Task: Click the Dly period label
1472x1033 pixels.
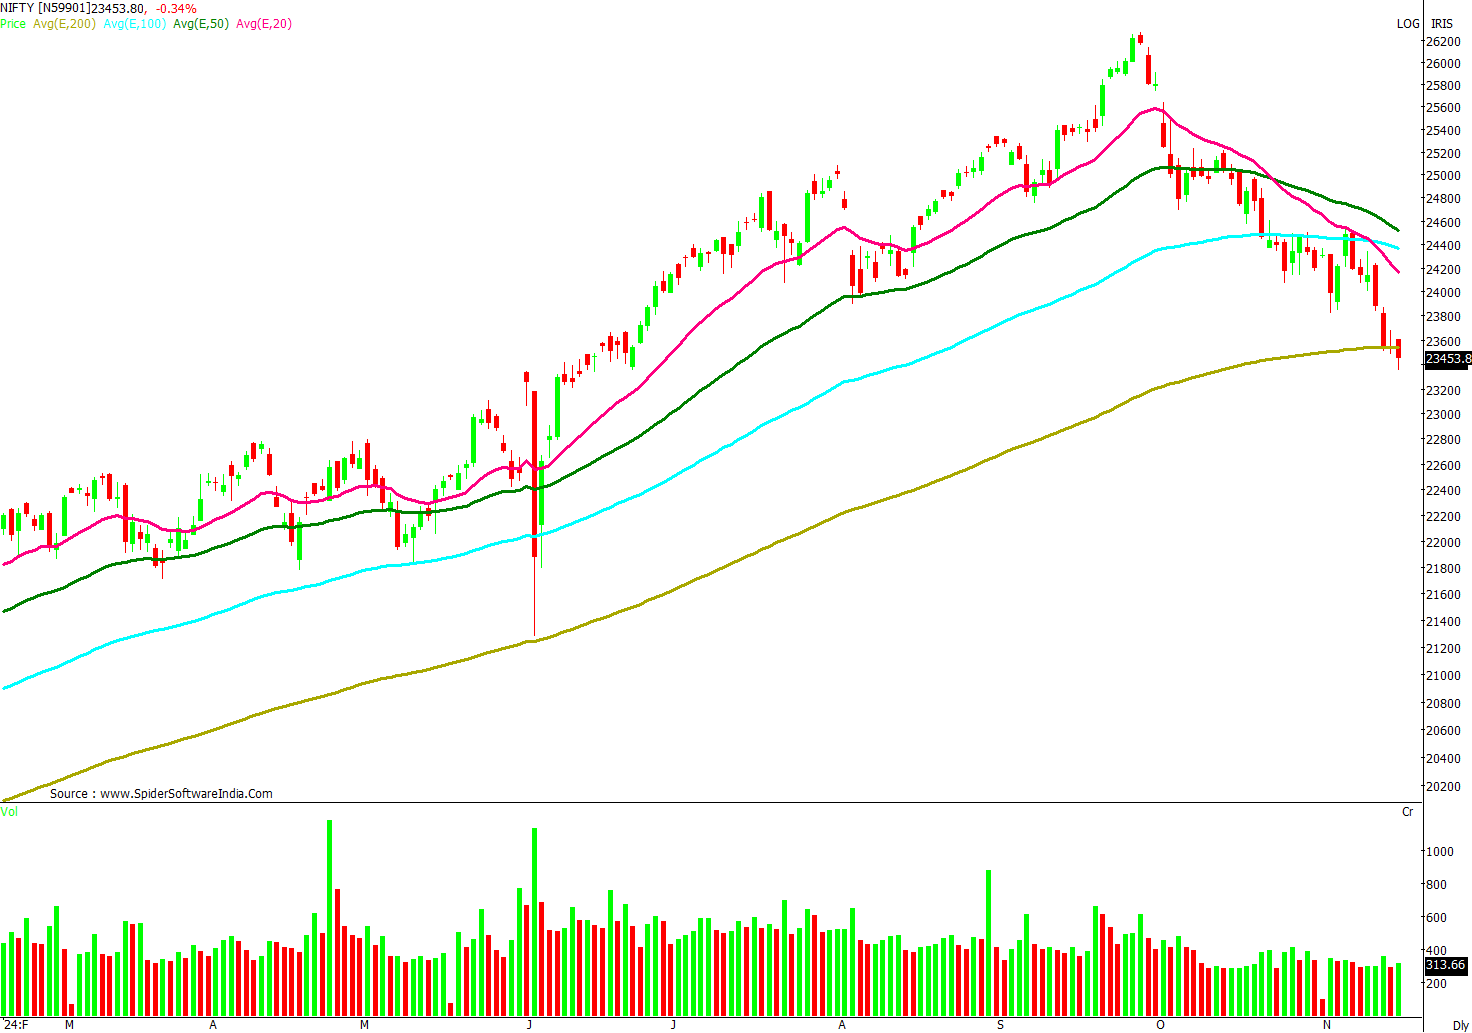Action: 1461,1025
